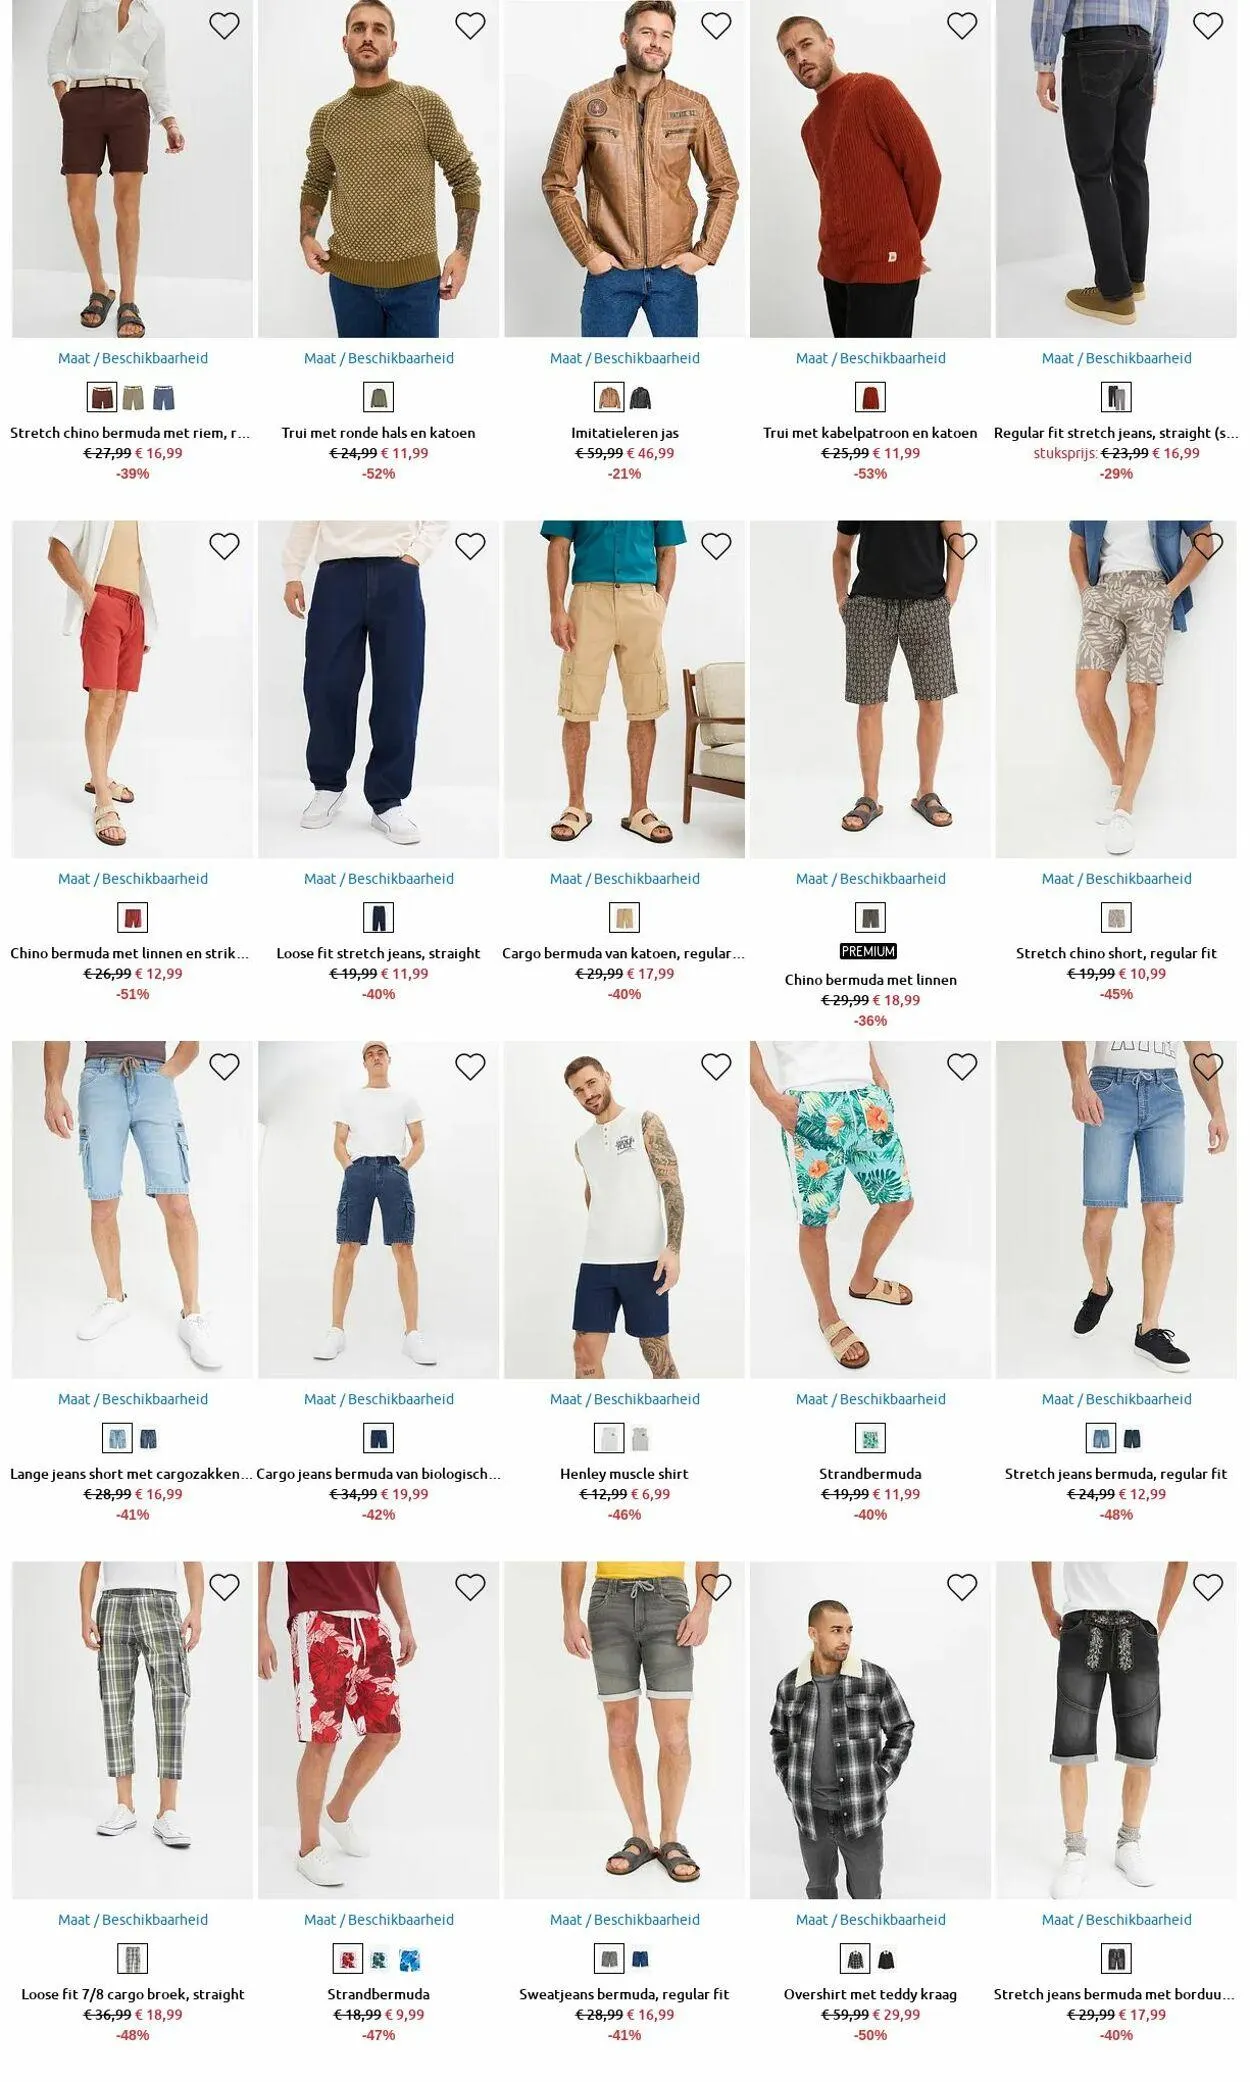Select blue Sweatjeans bermuda color variant

pos(640,1959)
